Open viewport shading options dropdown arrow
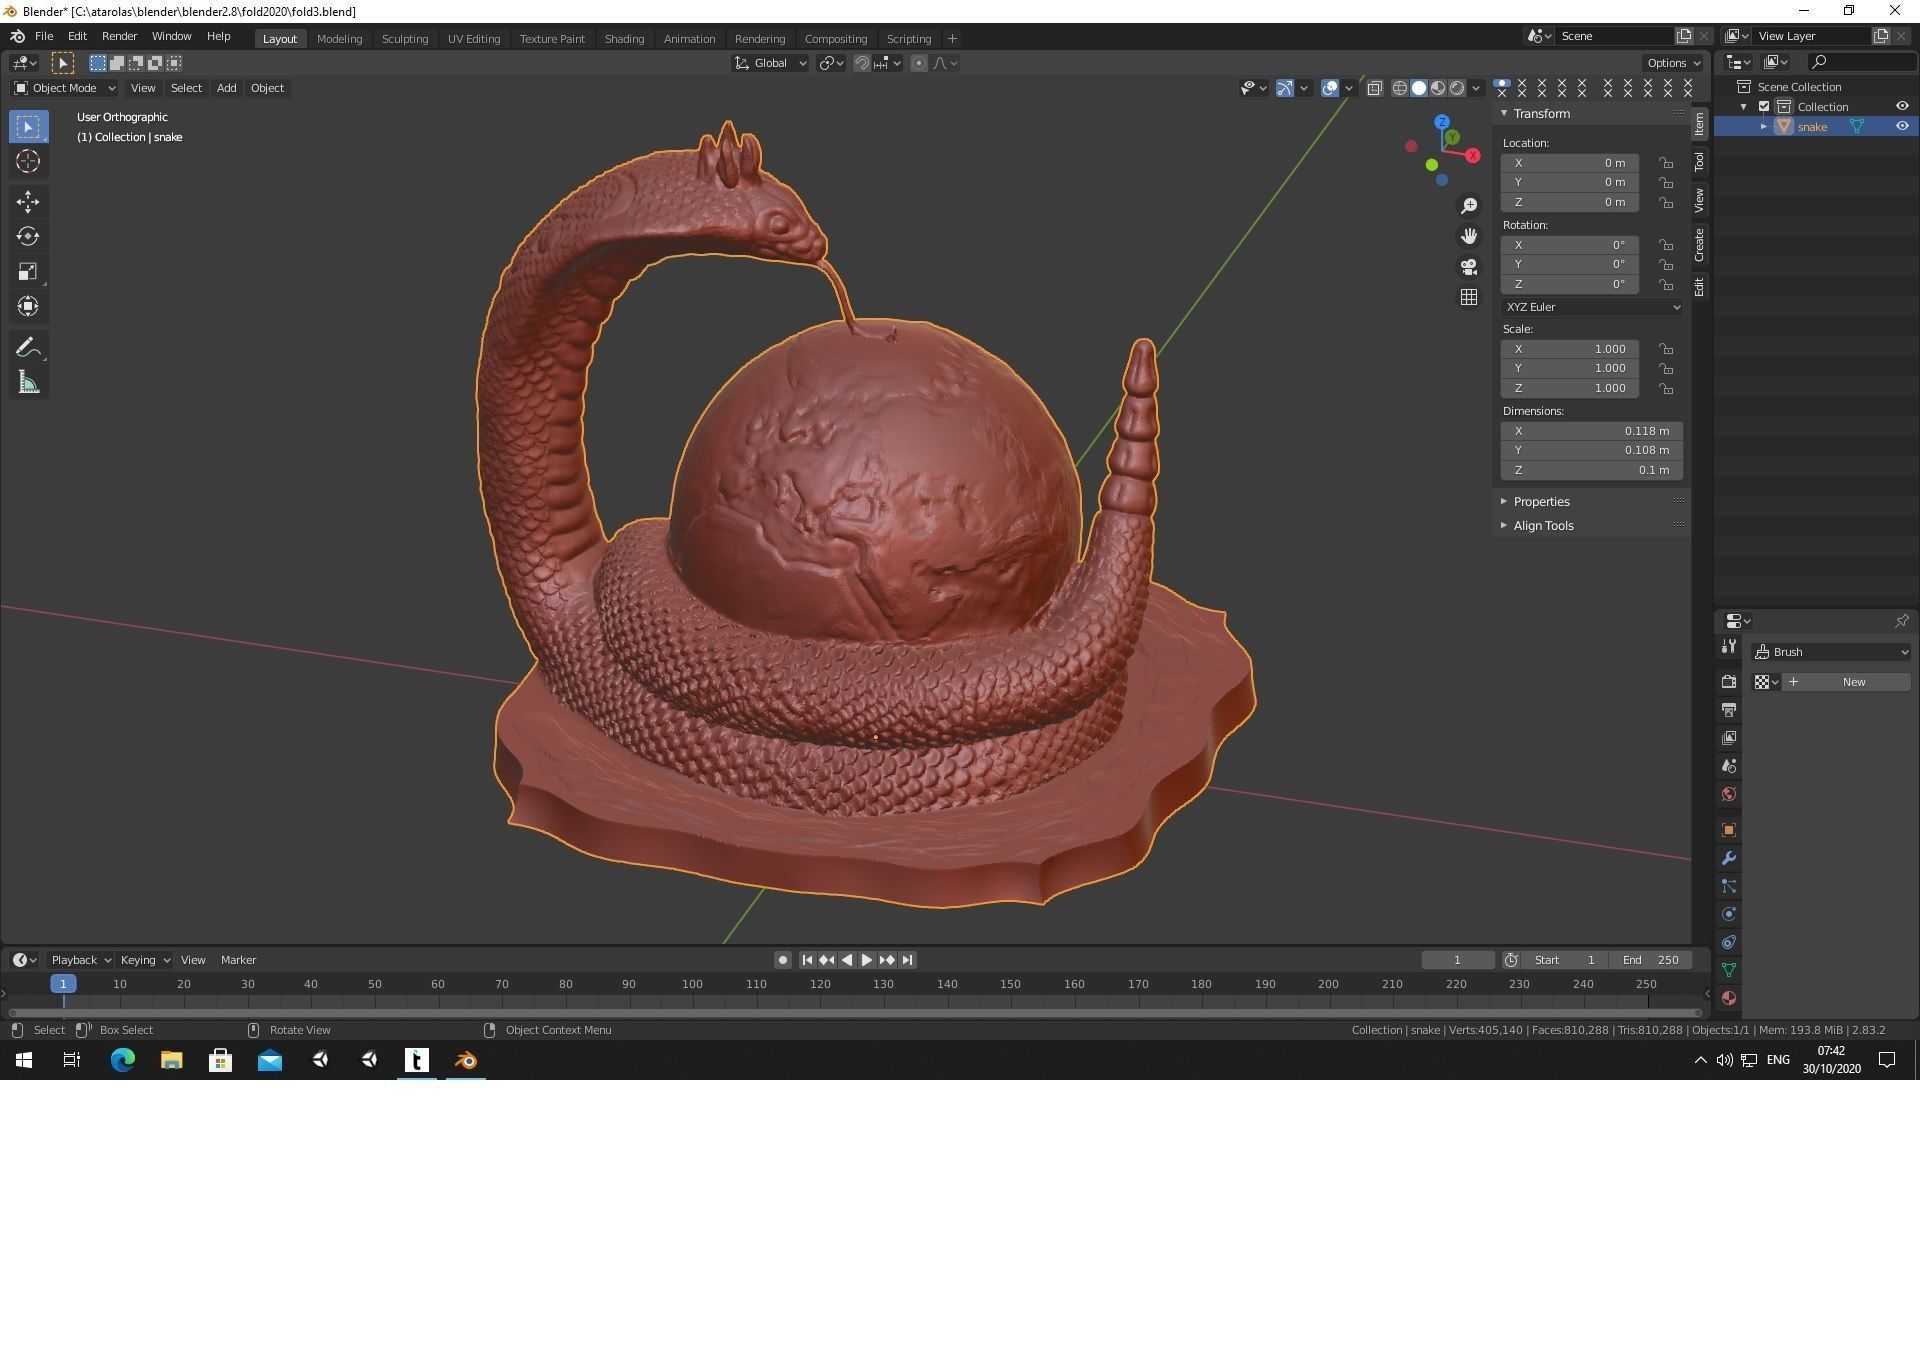This screenshot has height=1360, width=1920. (1476, 88)
